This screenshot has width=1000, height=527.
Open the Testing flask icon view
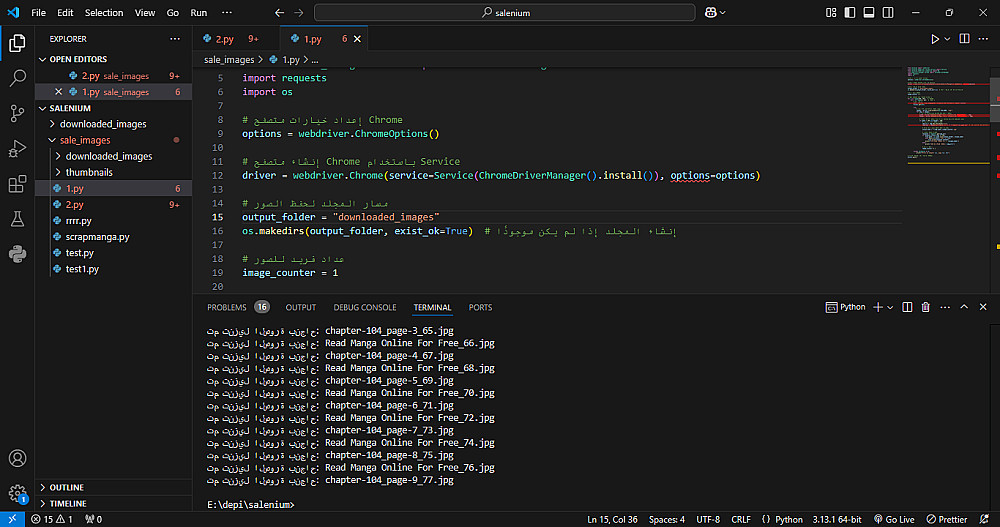pos(17,219)
